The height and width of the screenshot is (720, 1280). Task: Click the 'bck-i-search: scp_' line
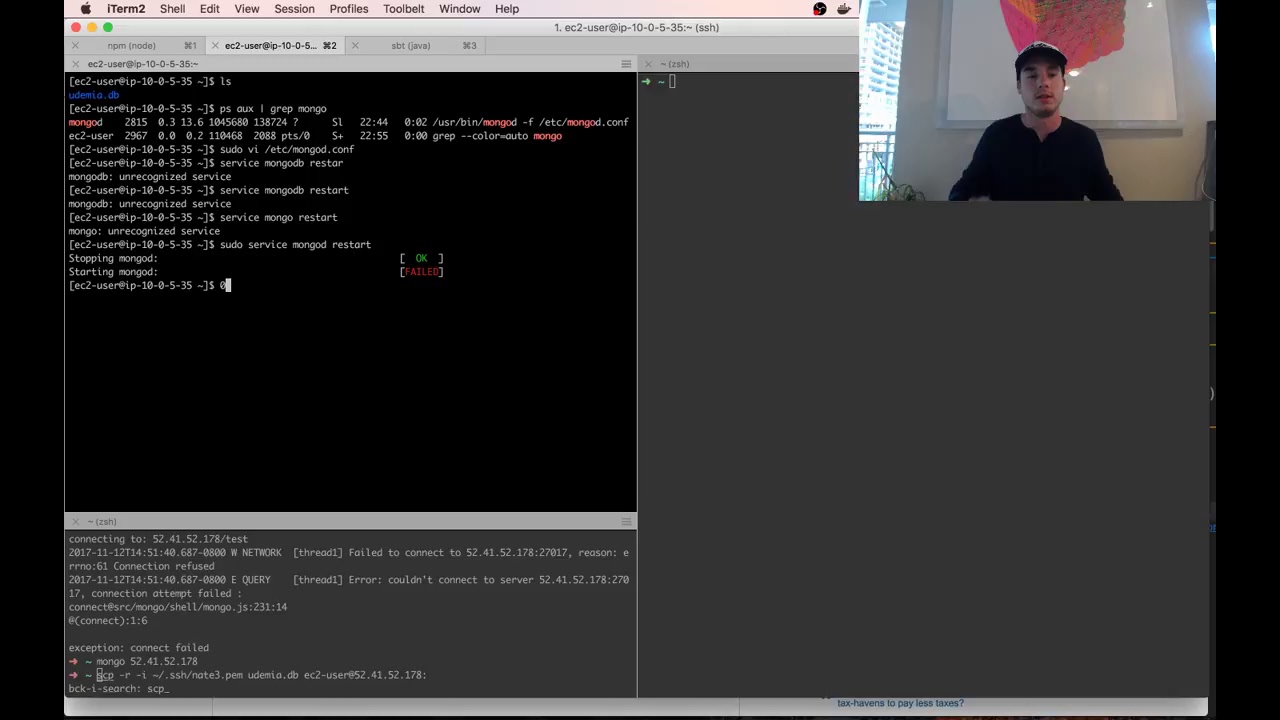[x=119, y=689]
